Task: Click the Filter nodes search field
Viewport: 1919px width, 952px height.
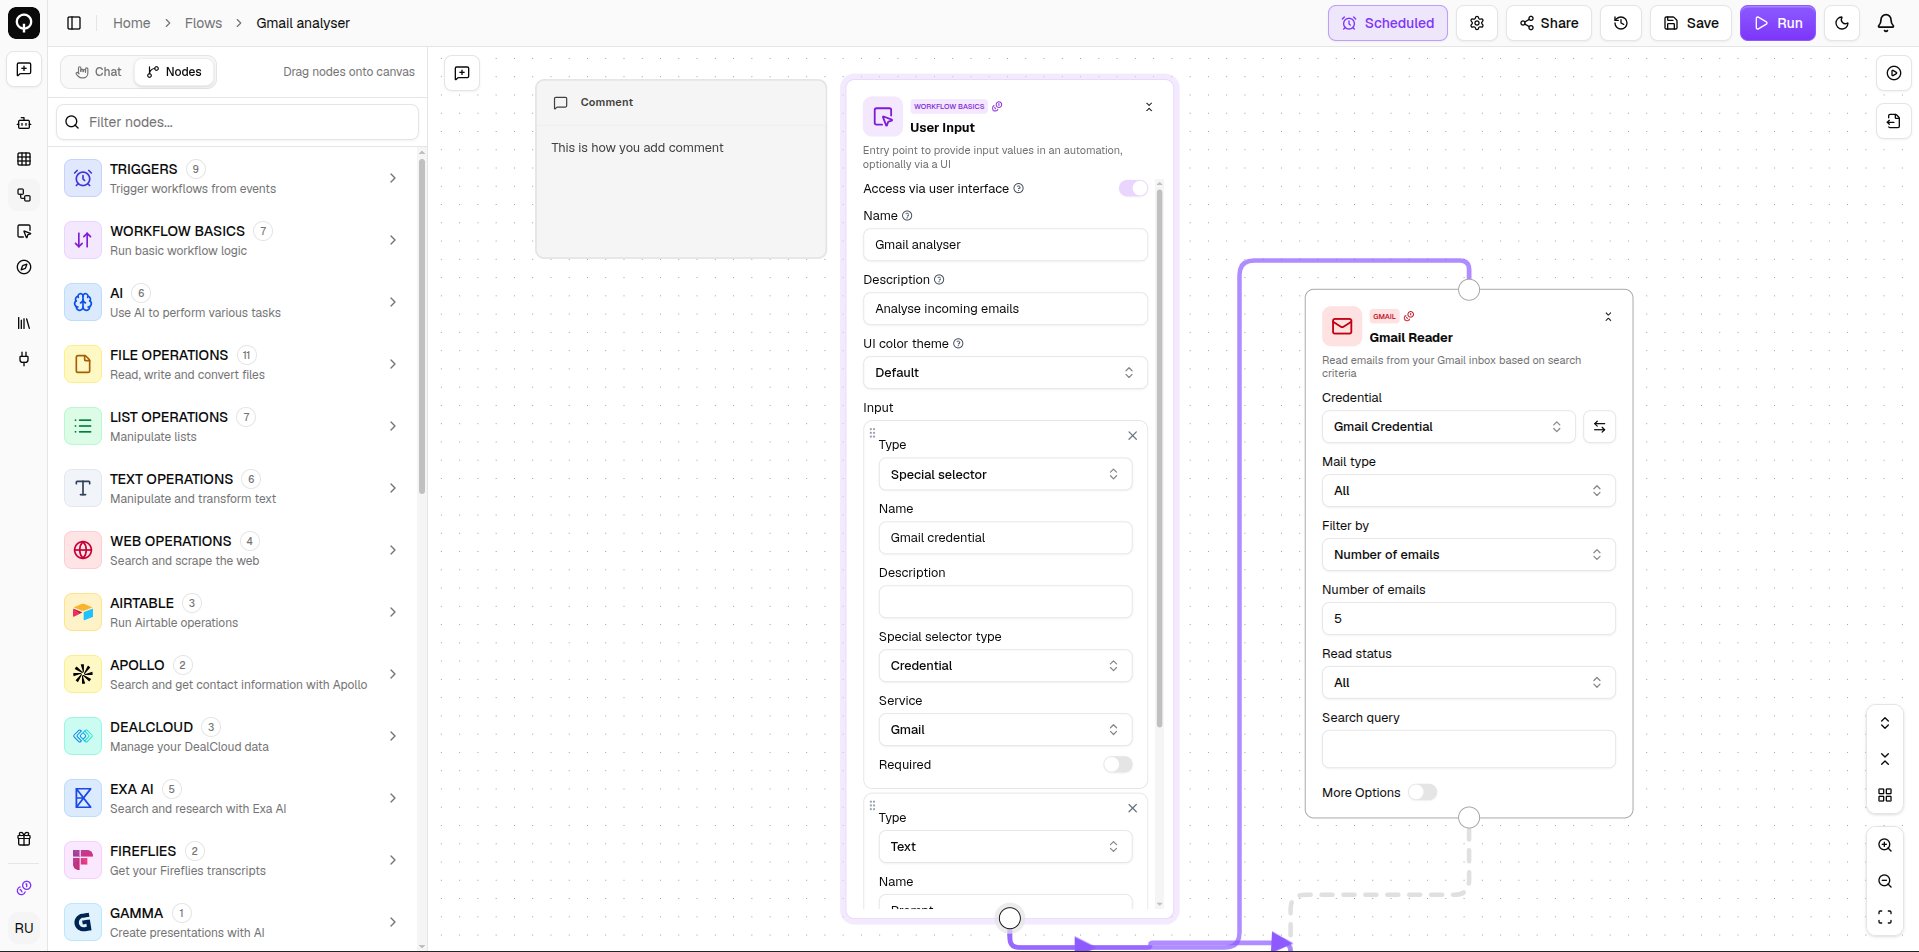Action: pos(238,122)
